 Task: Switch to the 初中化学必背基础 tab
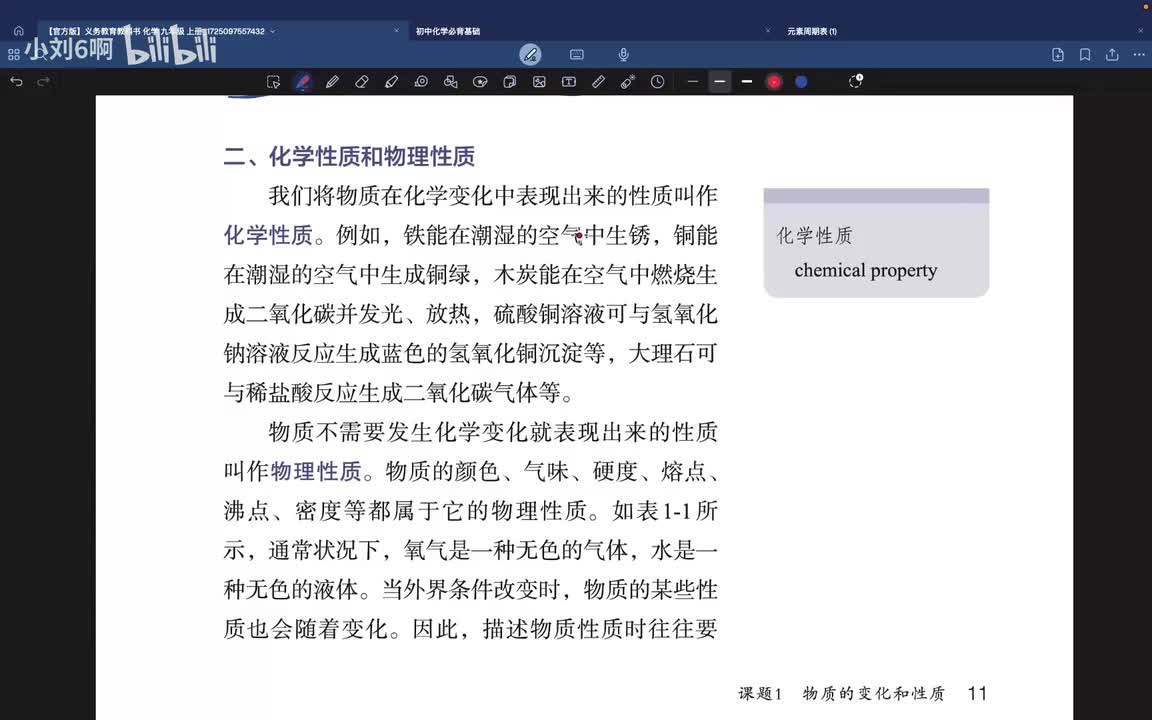point(447,31)
